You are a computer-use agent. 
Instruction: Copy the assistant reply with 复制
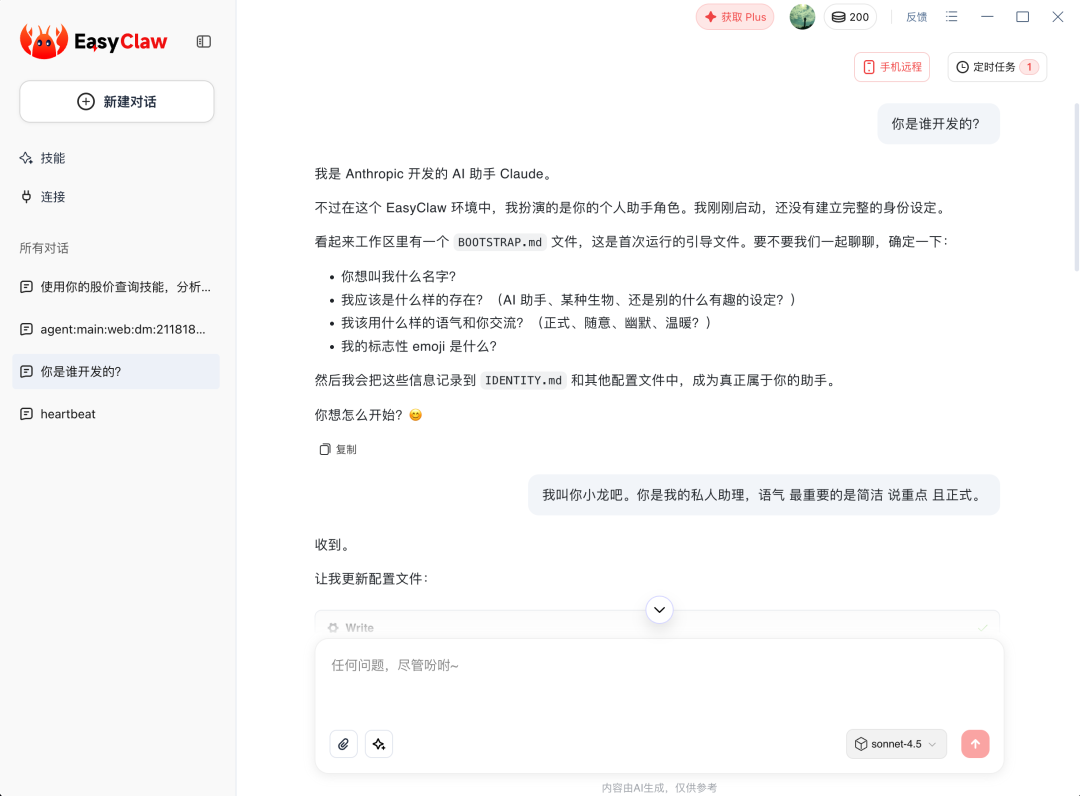pos(338,450)
